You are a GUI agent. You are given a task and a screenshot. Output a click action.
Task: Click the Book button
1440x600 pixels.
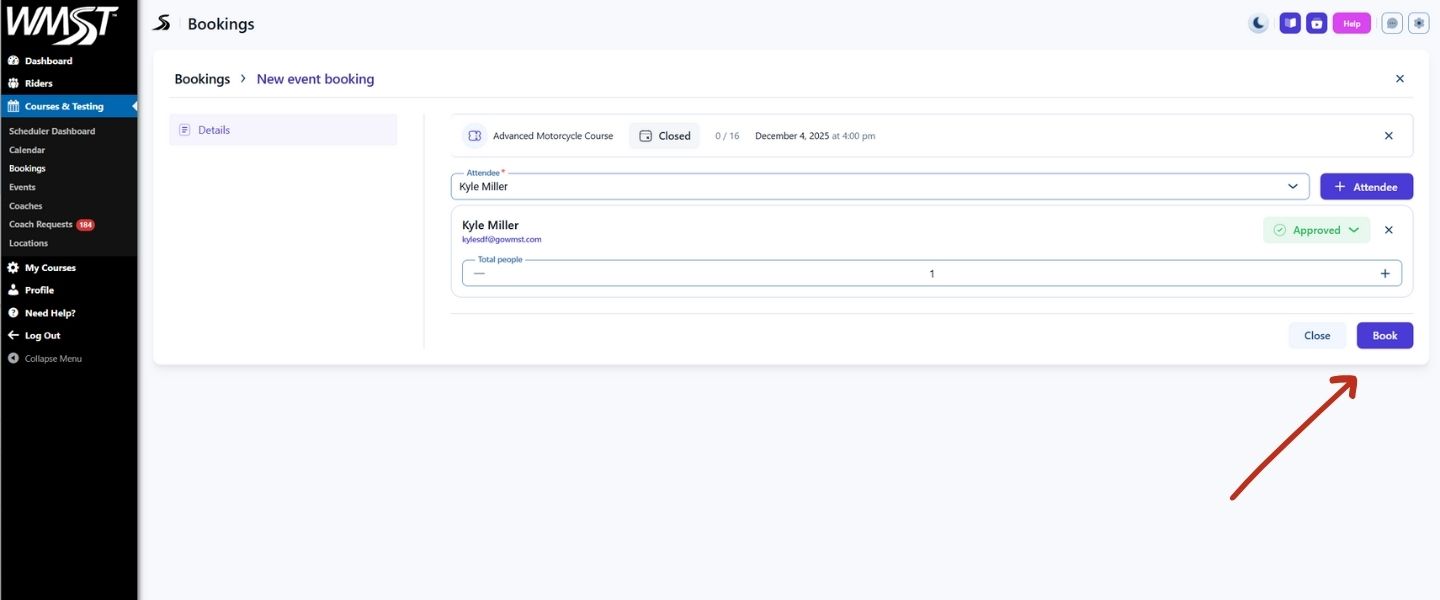[1384, 336]
